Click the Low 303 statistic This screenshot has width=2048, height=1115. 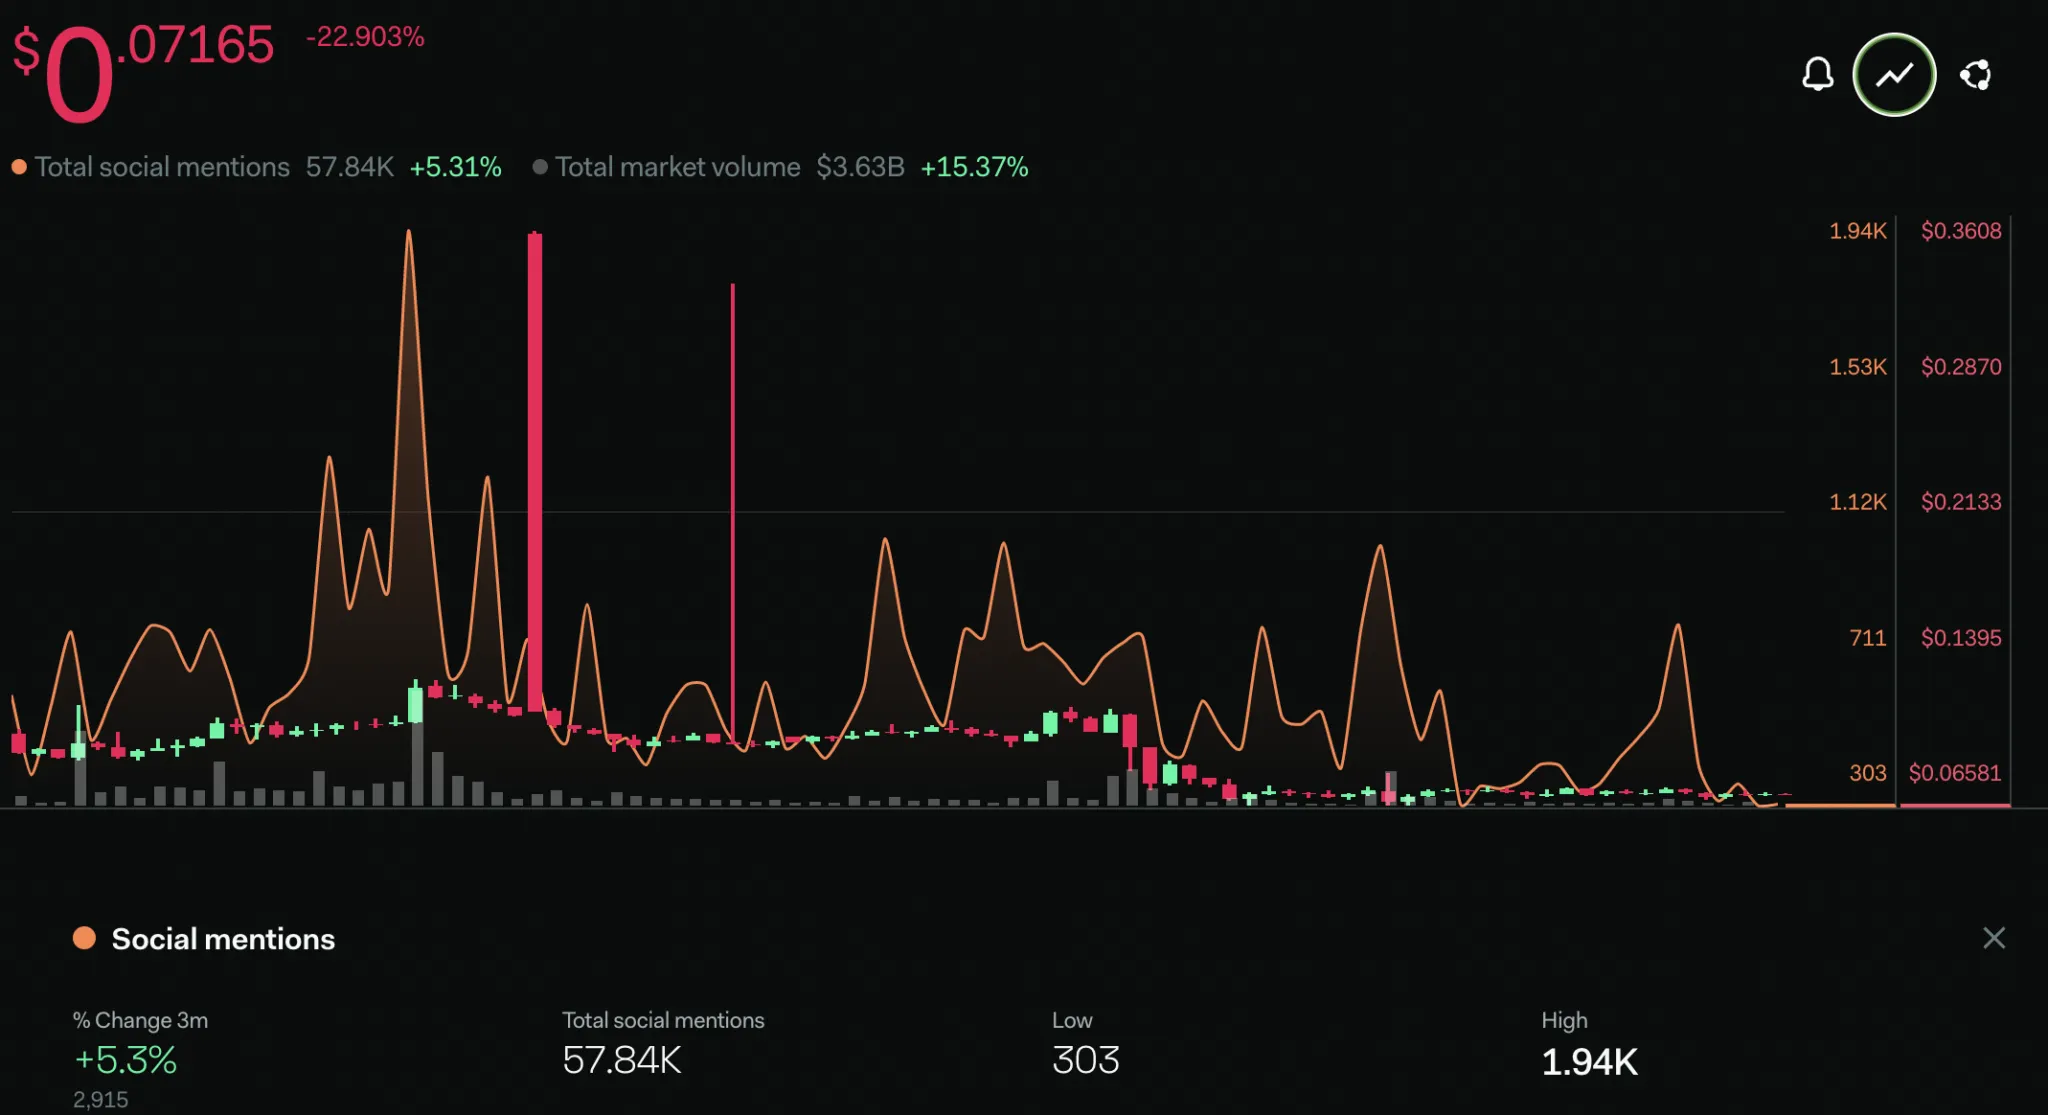click(1086, 1044)
